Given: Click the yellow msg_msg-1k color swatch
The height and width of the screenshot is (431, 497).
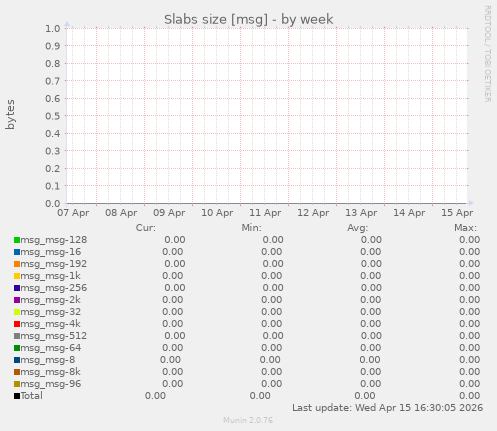Looking at the screenshot, I should pos(17,276).
